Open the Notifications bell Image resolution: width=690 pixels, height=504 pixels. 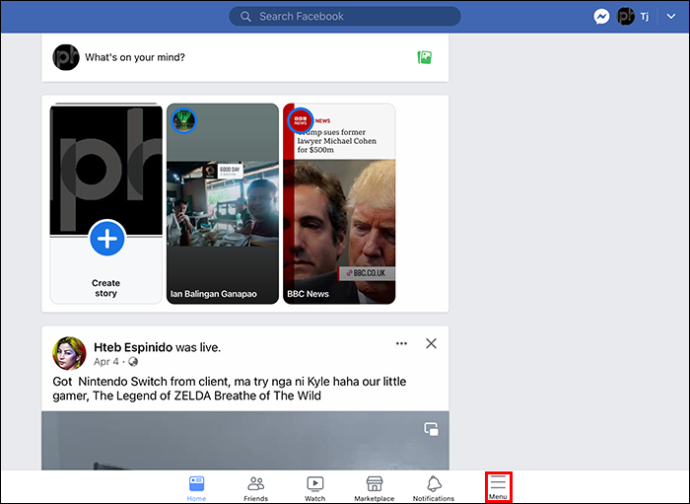pyautogui.click(x=433, y=488)
